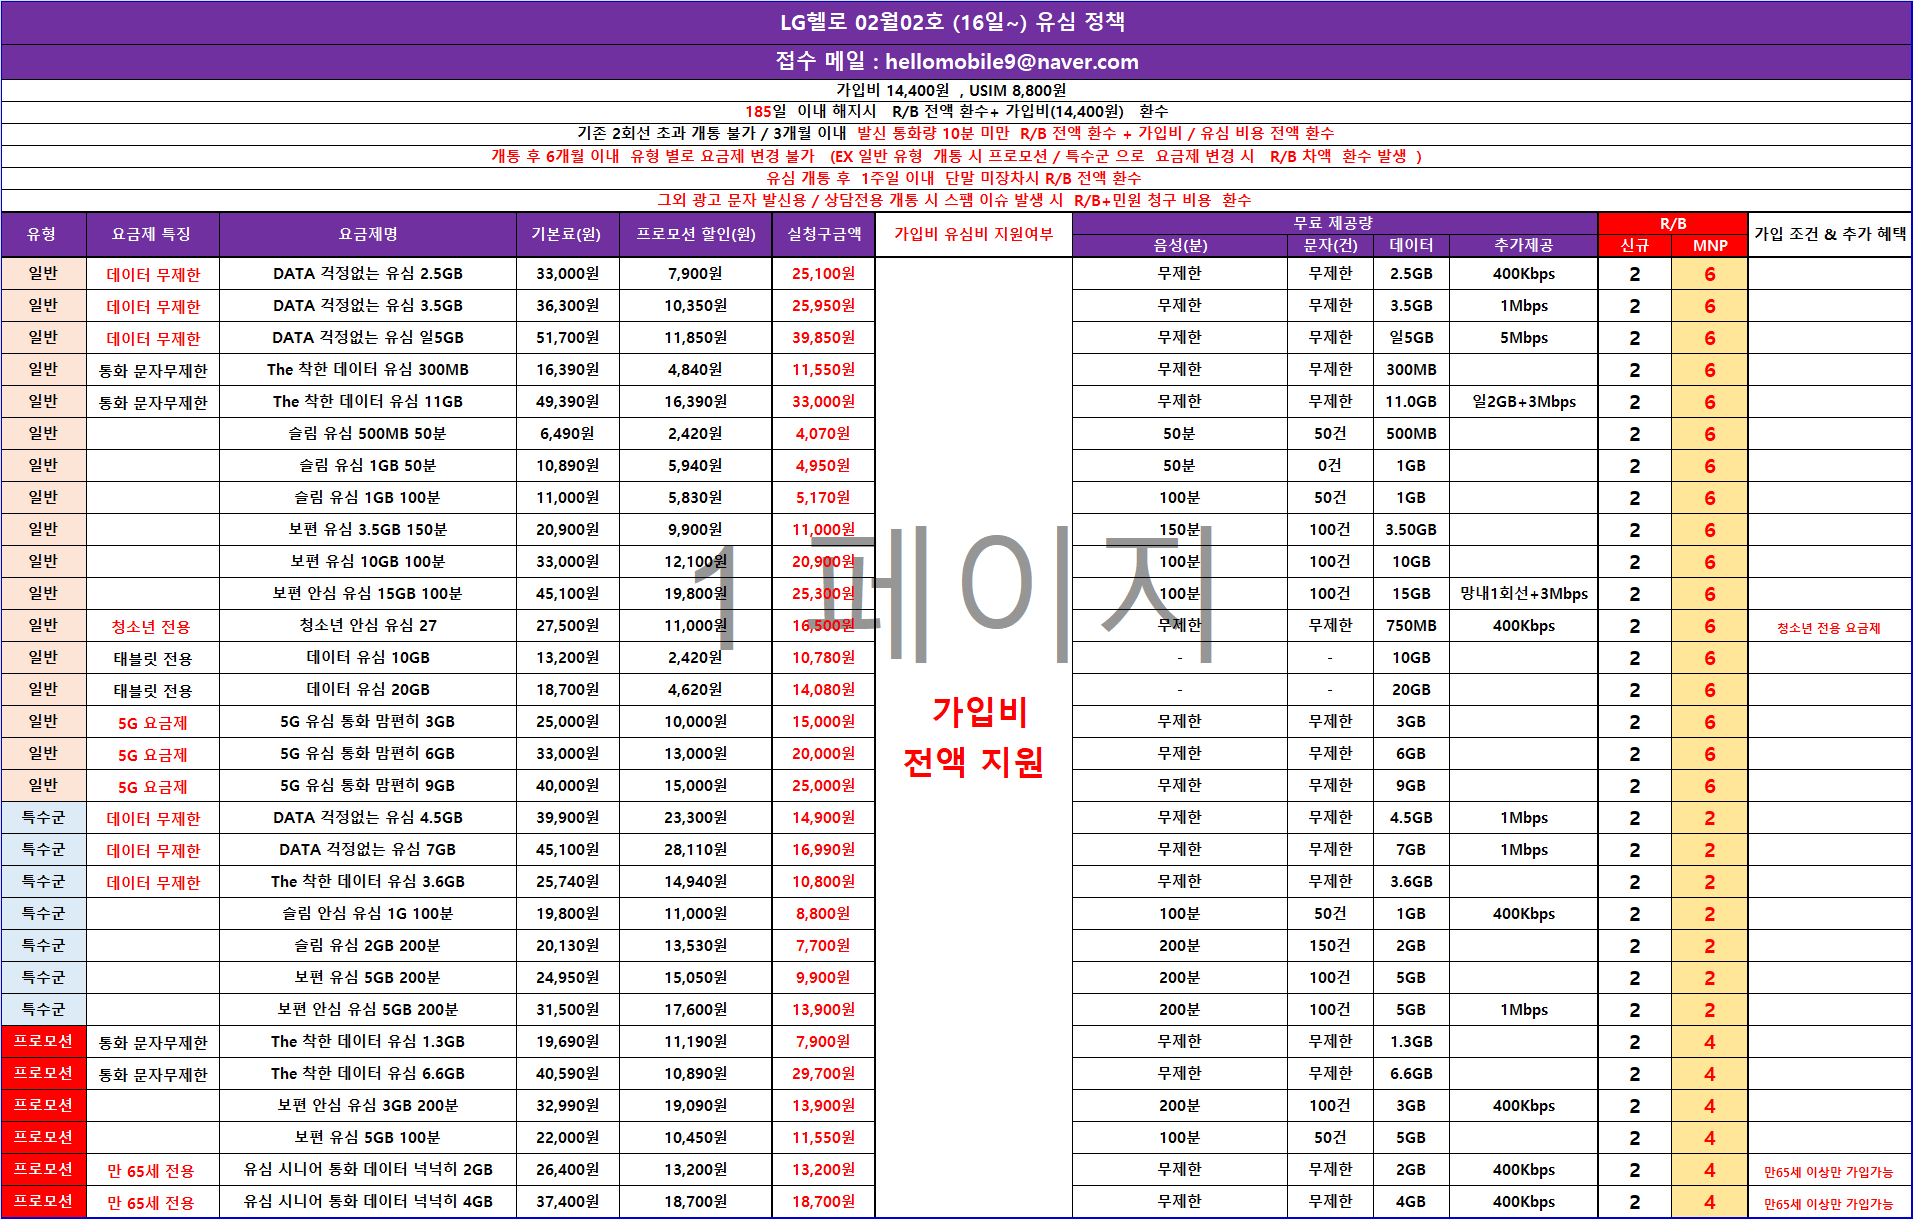This screenshot has width=1913, height=1219.
Task: Click base fee cell '49,390원'
Action: (x=567, y=401)
